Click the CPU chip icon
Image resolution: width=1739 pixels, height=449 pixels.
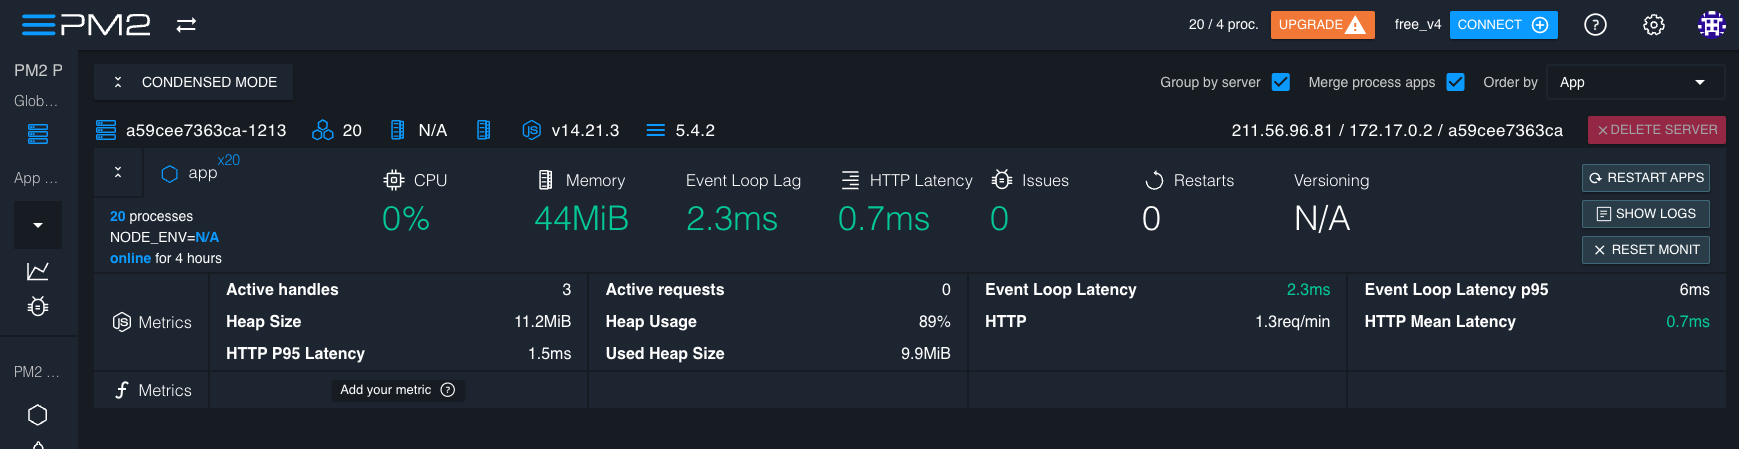[394, 180]
